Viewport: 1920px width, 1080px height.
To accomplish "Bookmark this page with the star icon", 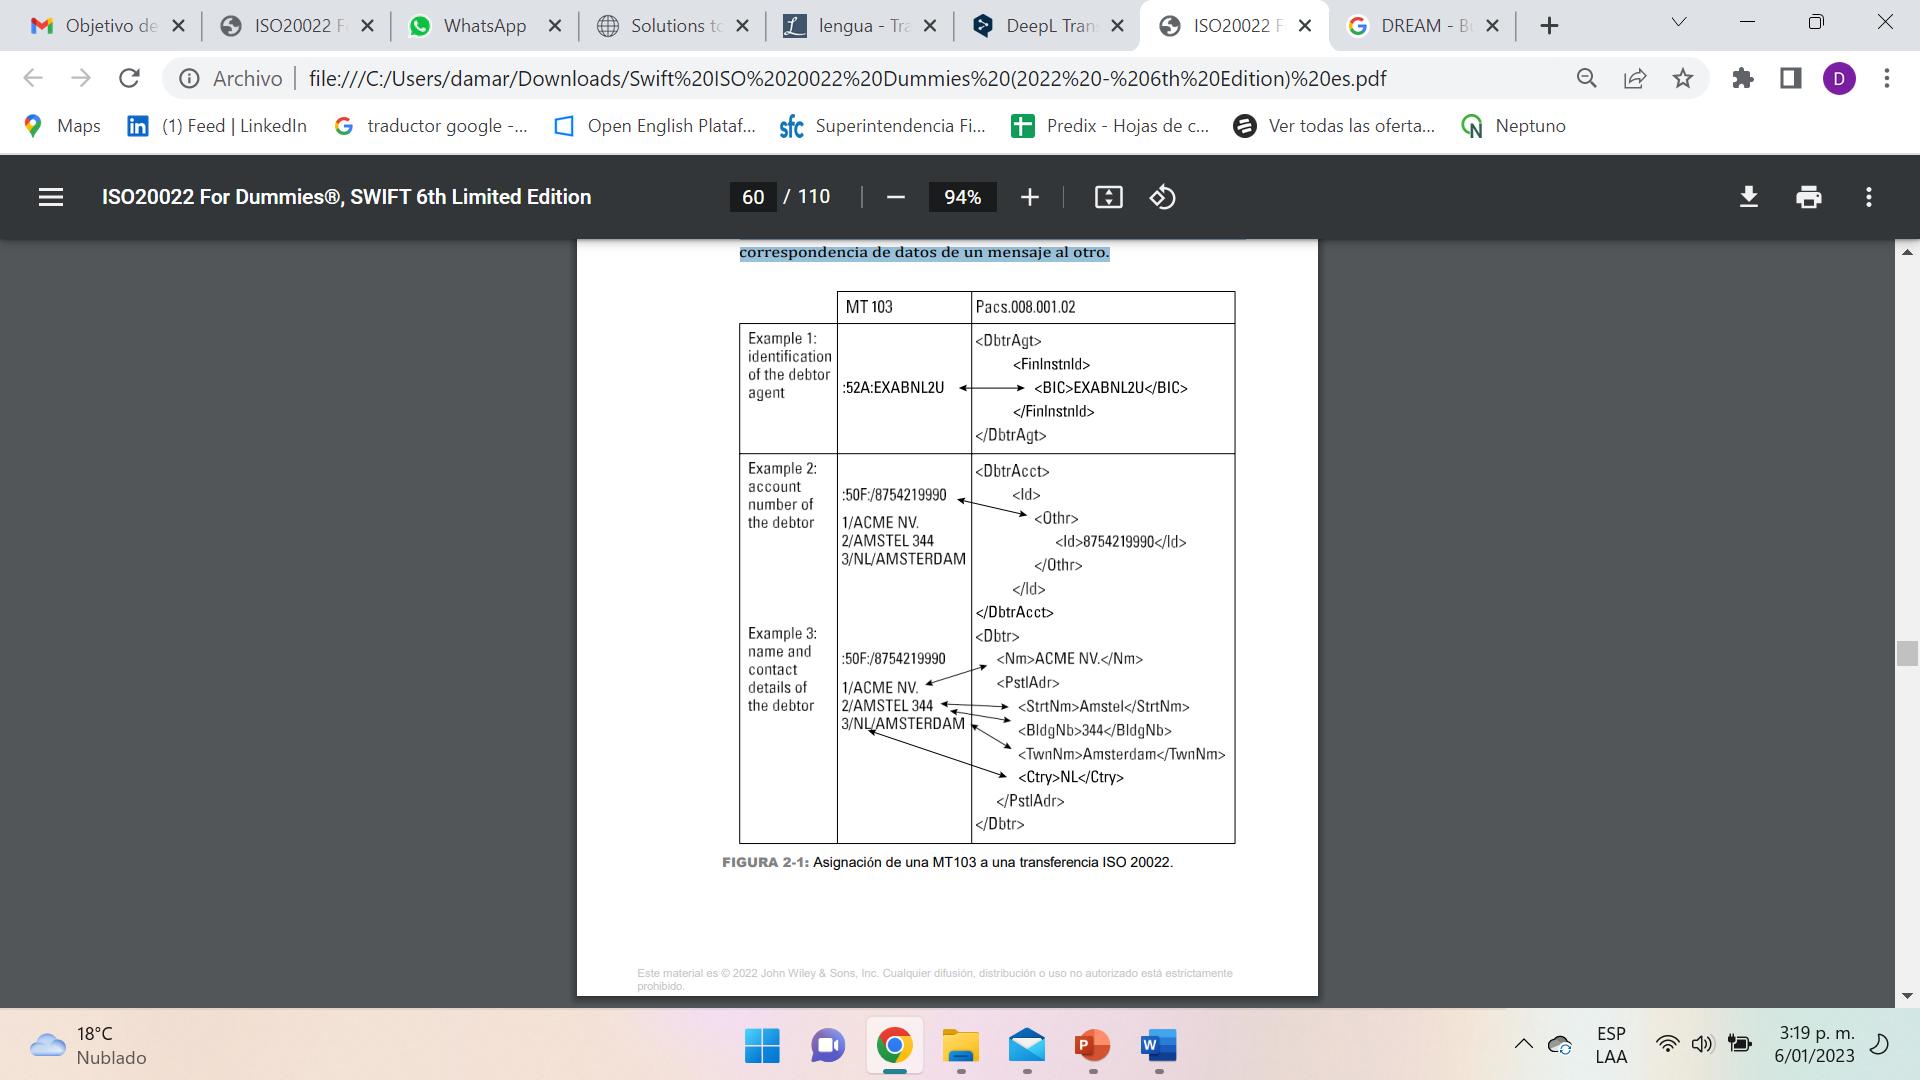I will (x=1683, y=78).
